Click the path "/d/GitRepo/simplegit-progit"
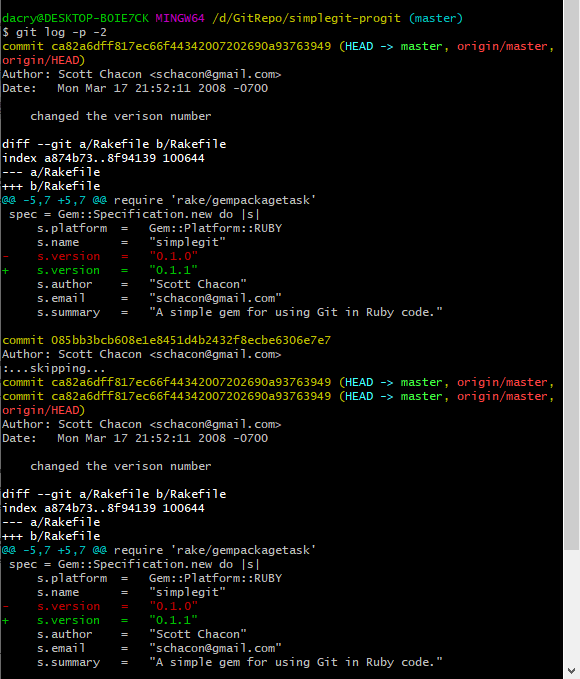 pyautogui.click(x=306, y=18)
